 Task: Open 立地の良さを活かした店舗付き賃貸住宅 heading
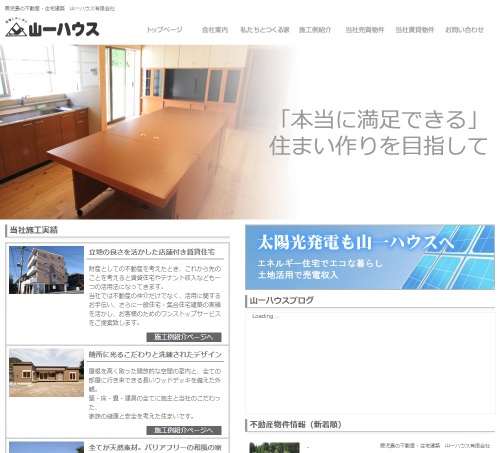[x=152, y=252]
